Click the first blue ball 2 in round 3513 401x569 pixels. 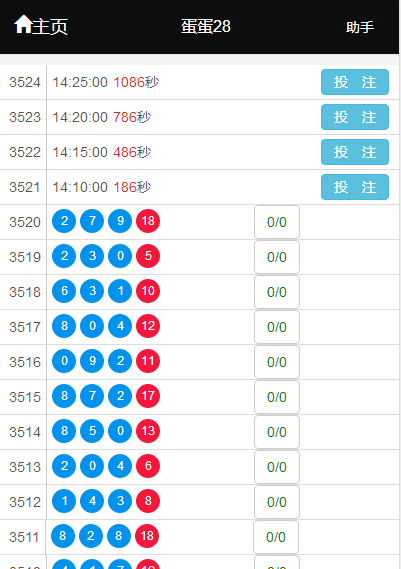[64, 466]
